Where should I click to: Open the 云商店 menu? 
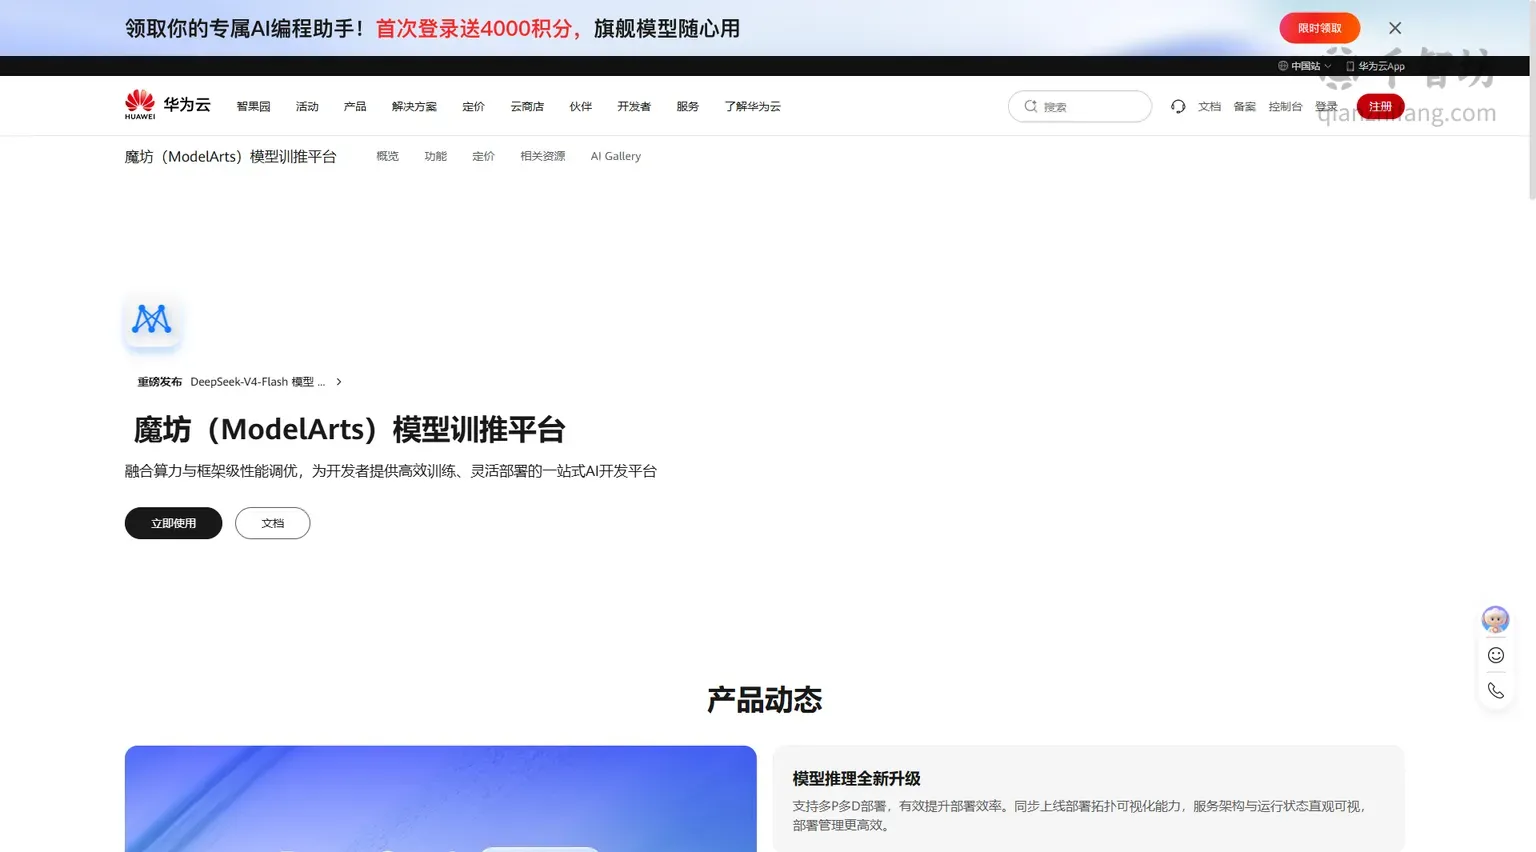pyautogui.click(x=527, y=106)
